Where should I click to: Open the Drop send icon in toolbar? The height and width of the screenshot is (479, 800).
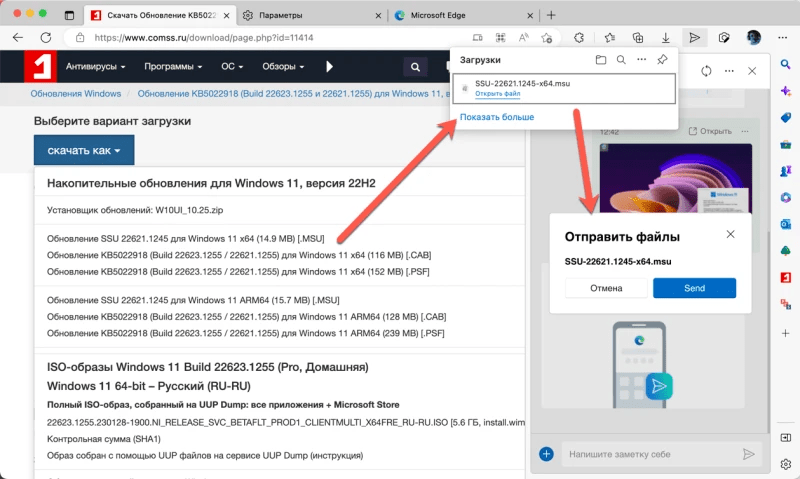(694, 37)
